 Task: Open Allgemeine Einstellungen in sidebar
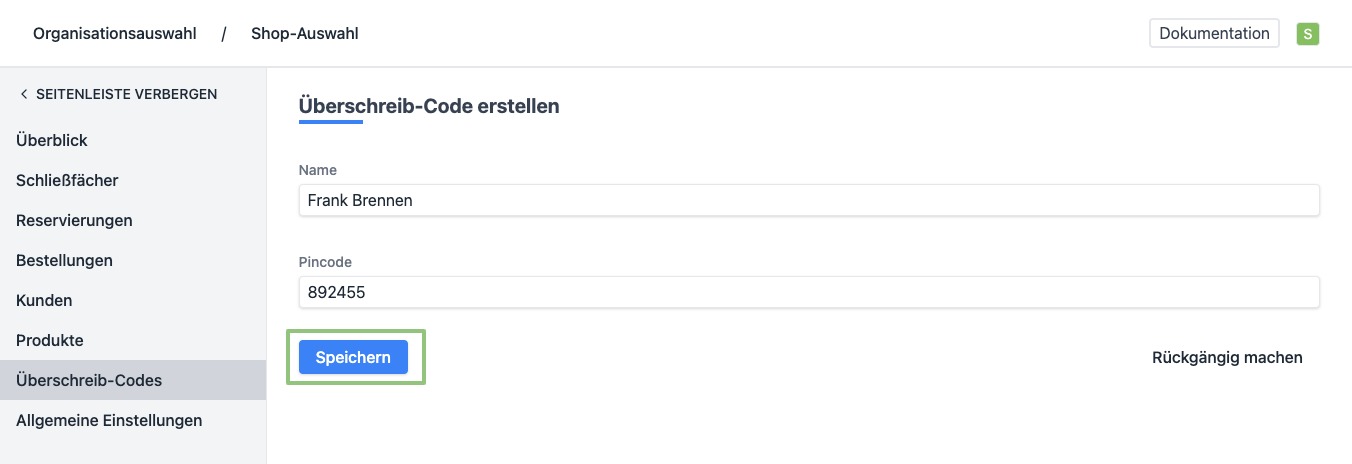coord(109,421)
